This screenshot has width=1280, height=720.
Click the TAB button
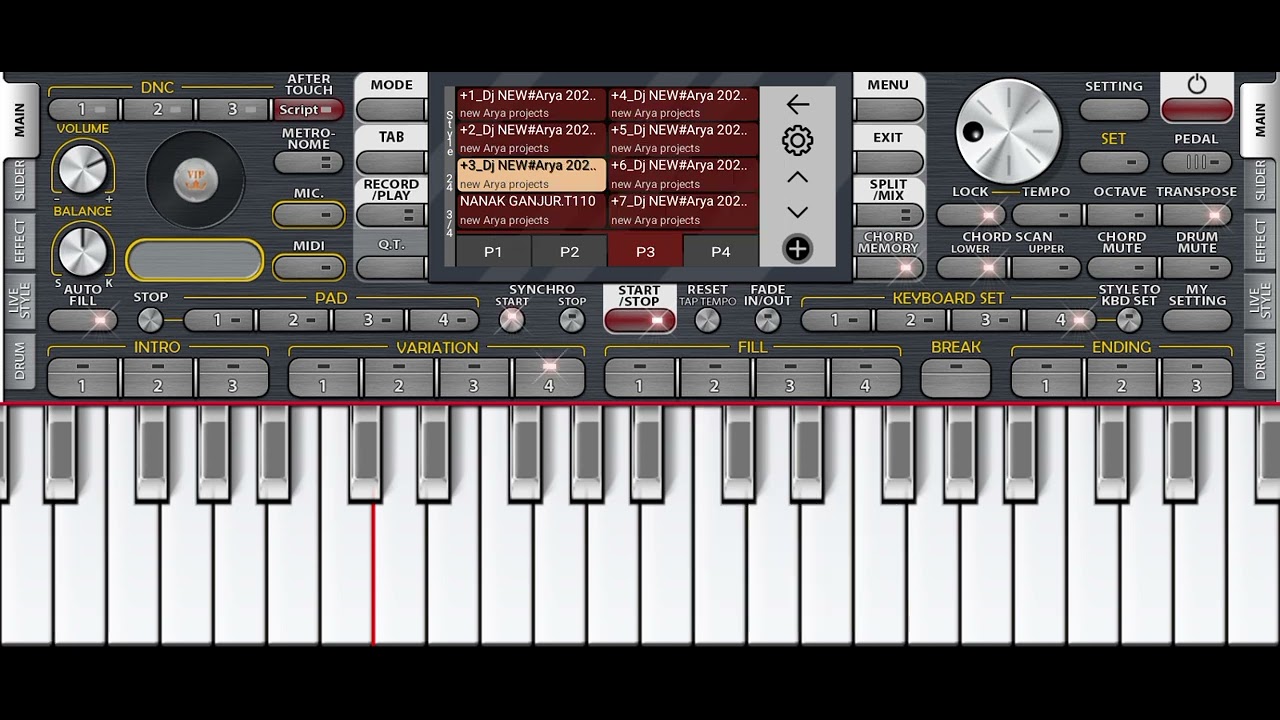391,162
